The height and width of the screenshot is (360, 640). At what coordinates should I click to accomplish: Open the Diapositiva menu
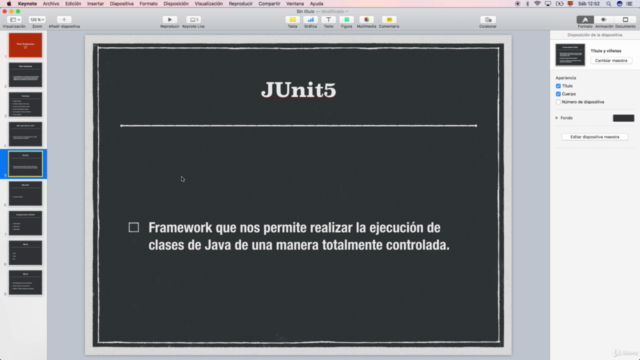click(122, 4)
